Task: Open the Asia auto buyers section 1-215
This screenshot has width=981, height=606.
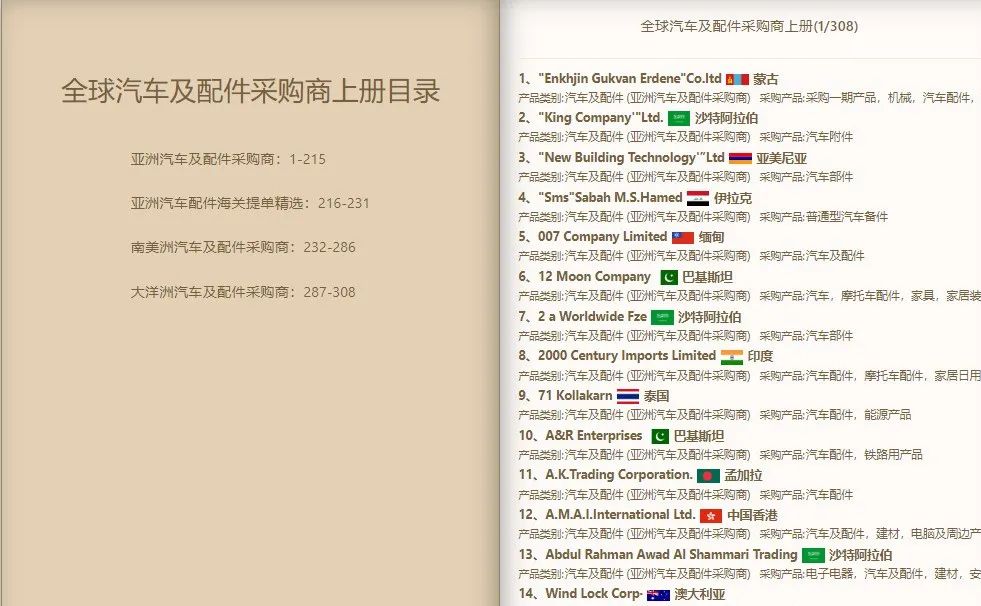Action: coord(228,159)
